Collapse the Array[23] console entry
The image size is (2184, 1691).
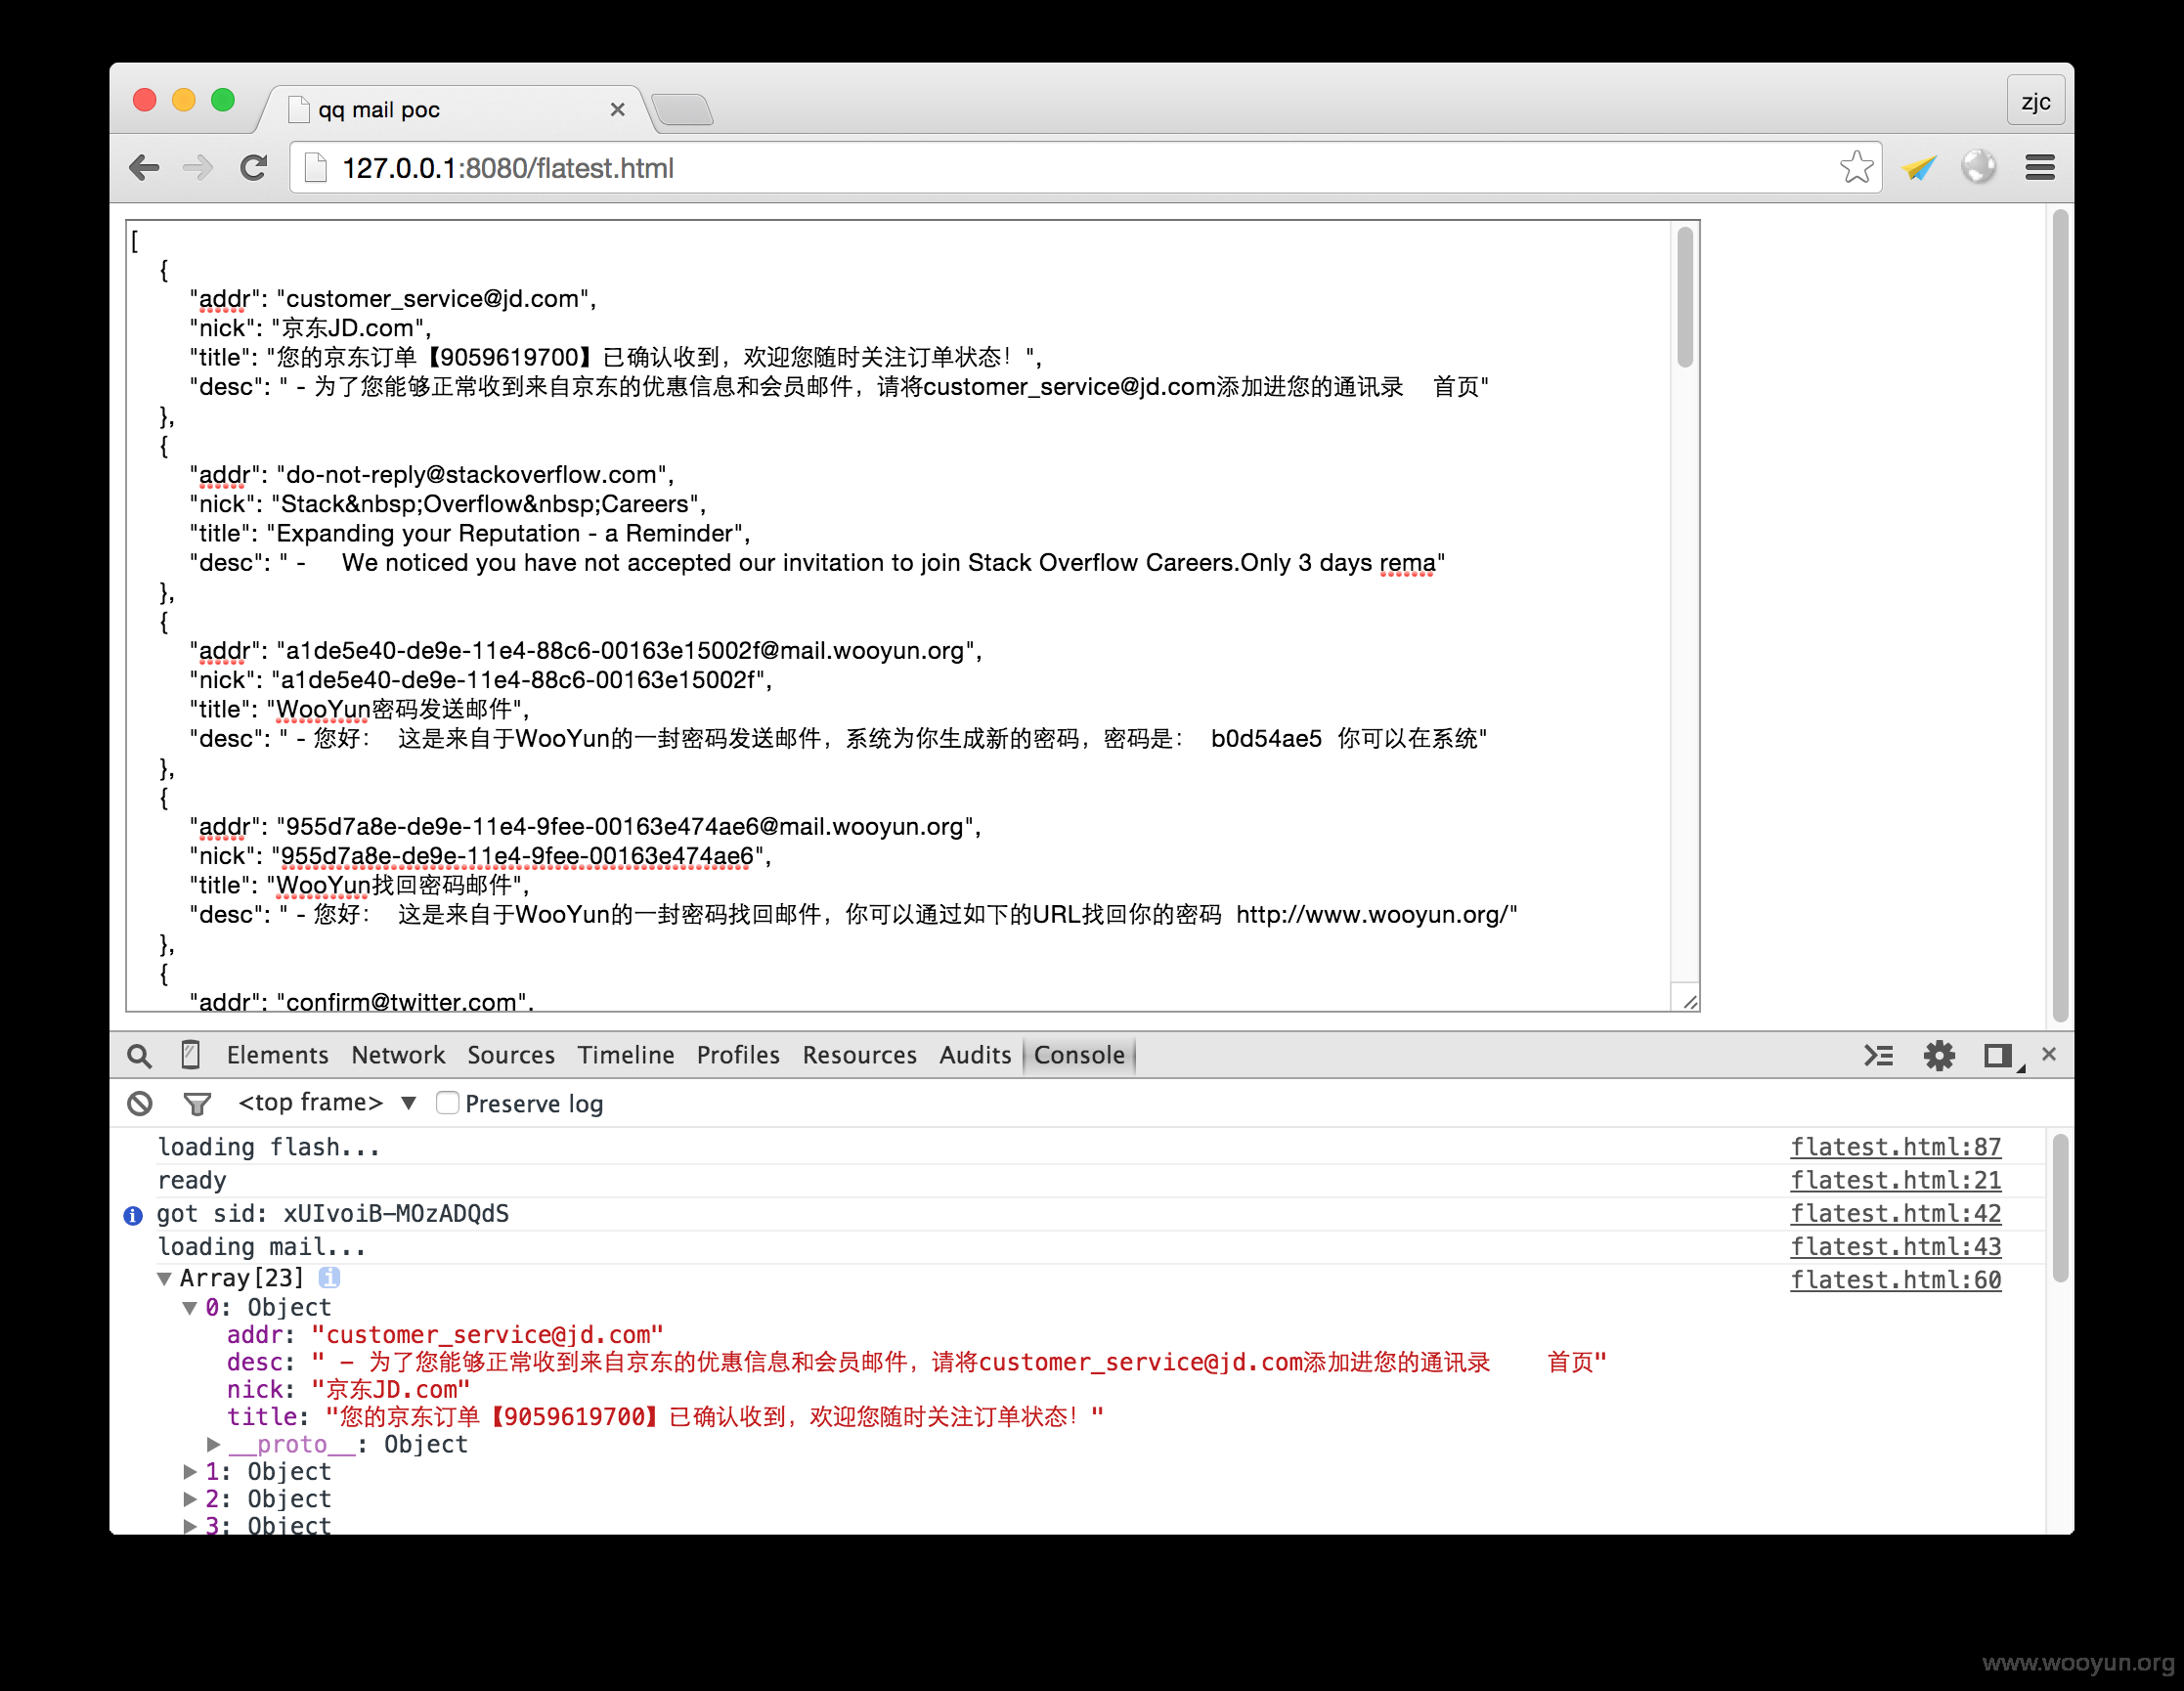coord(164,1278)
